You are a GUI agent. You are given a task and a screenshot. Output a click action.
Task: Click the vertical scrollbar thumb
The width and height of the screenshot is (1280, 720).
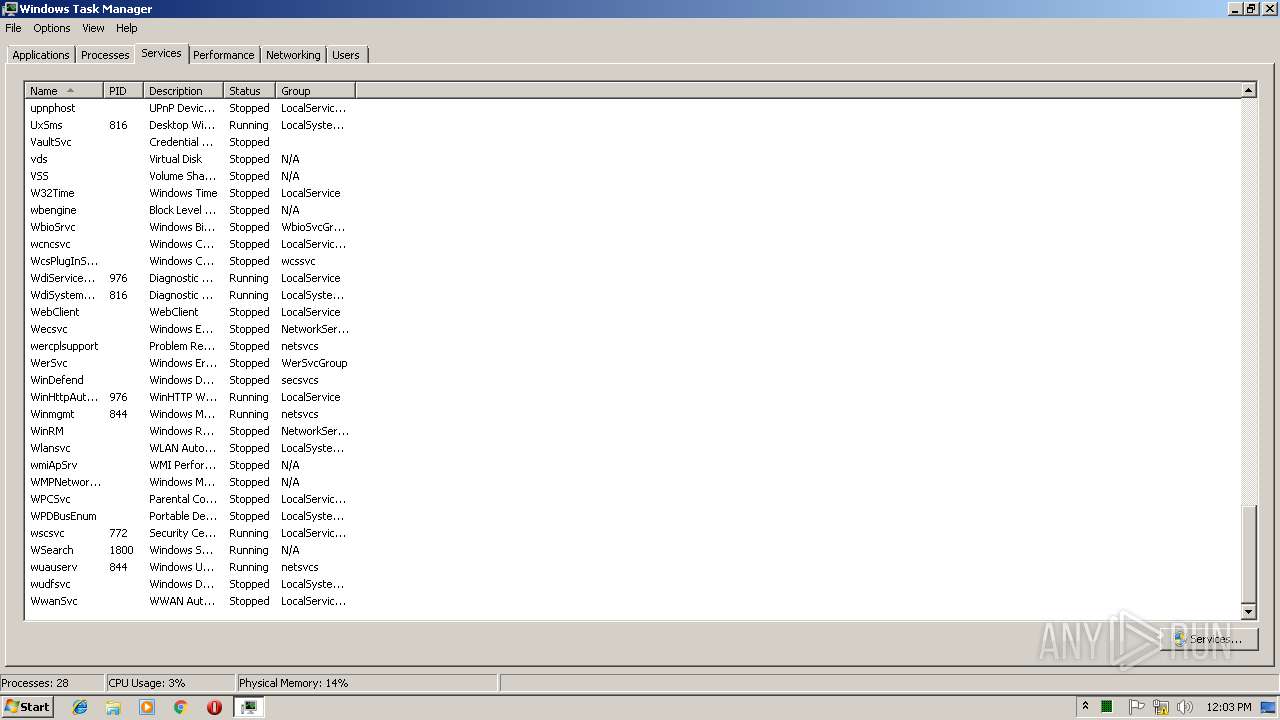[x=1248, y=553]
